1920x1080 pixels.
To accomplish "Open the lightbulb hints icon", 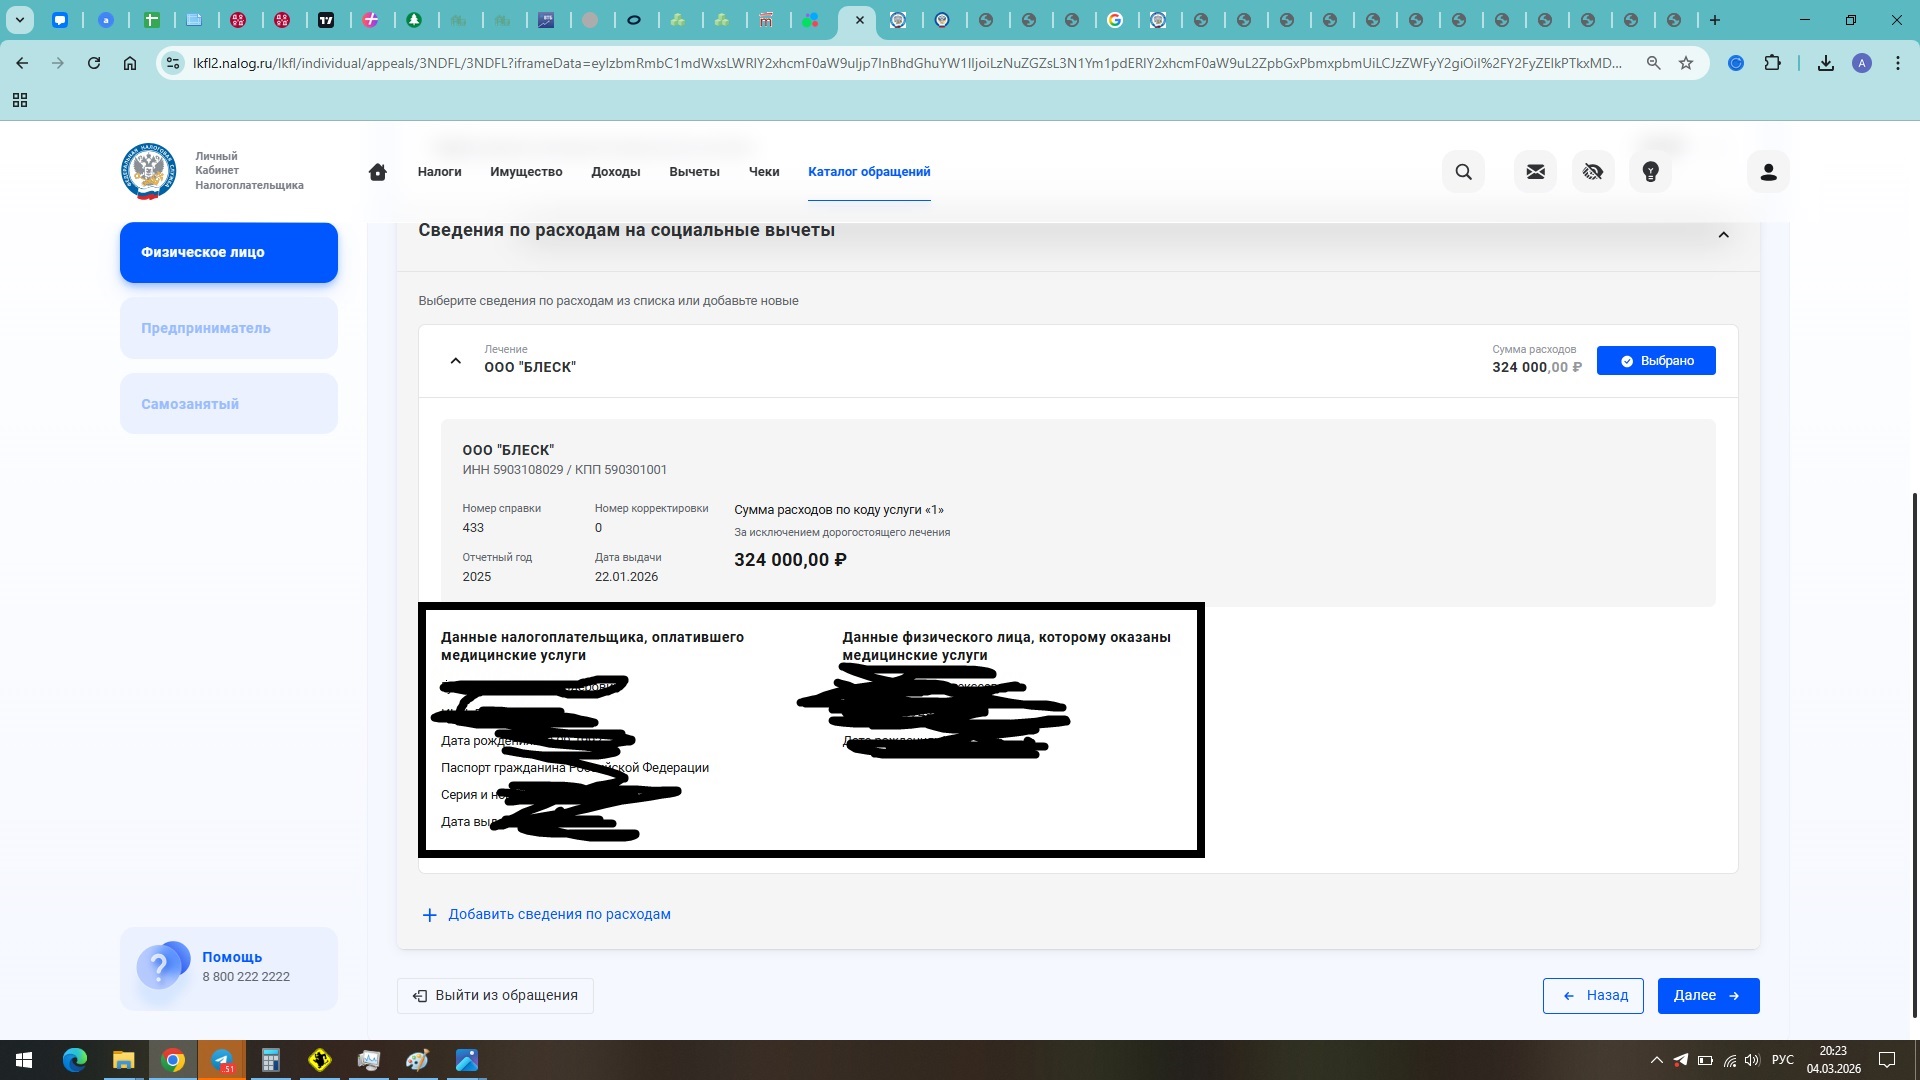I will (x=1651, y=172).
